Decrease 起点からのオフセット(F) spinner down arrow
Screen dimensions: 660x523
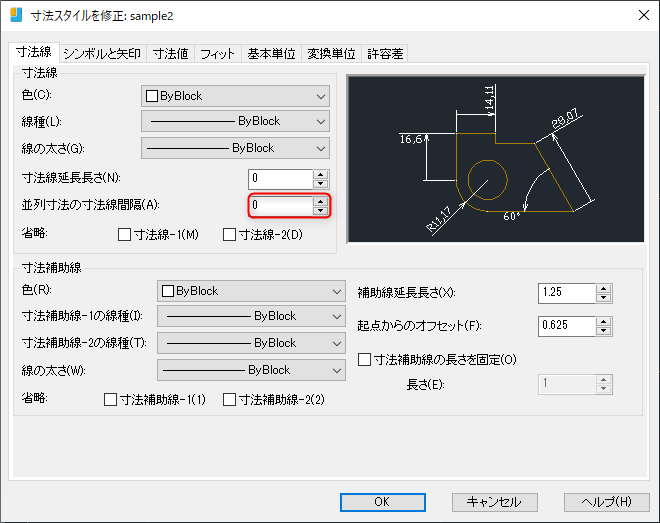point(604,331)
